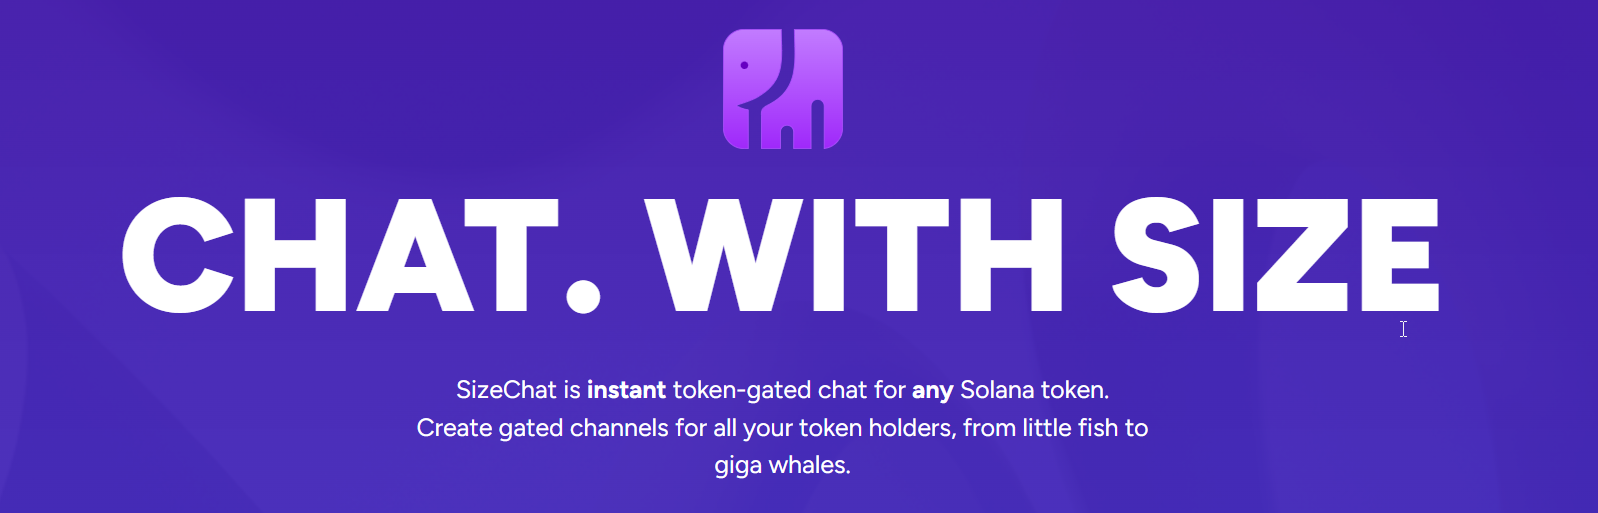
Task: Click the bold word any
Action: coord(932,390)
